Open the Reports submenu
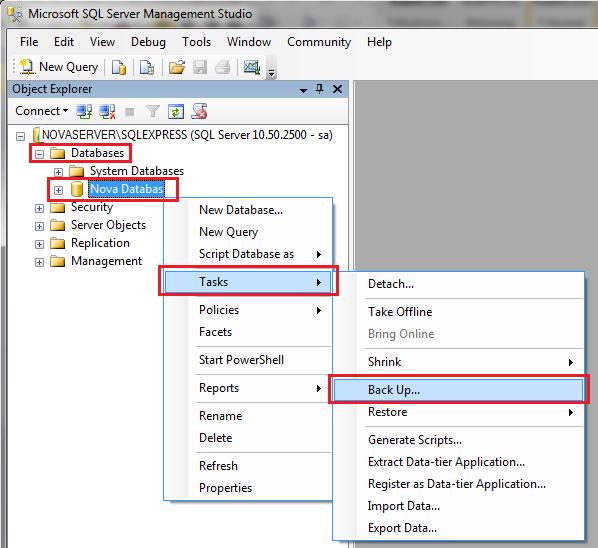Viewport: 598px width, 548px height. [x=248, y=388]
